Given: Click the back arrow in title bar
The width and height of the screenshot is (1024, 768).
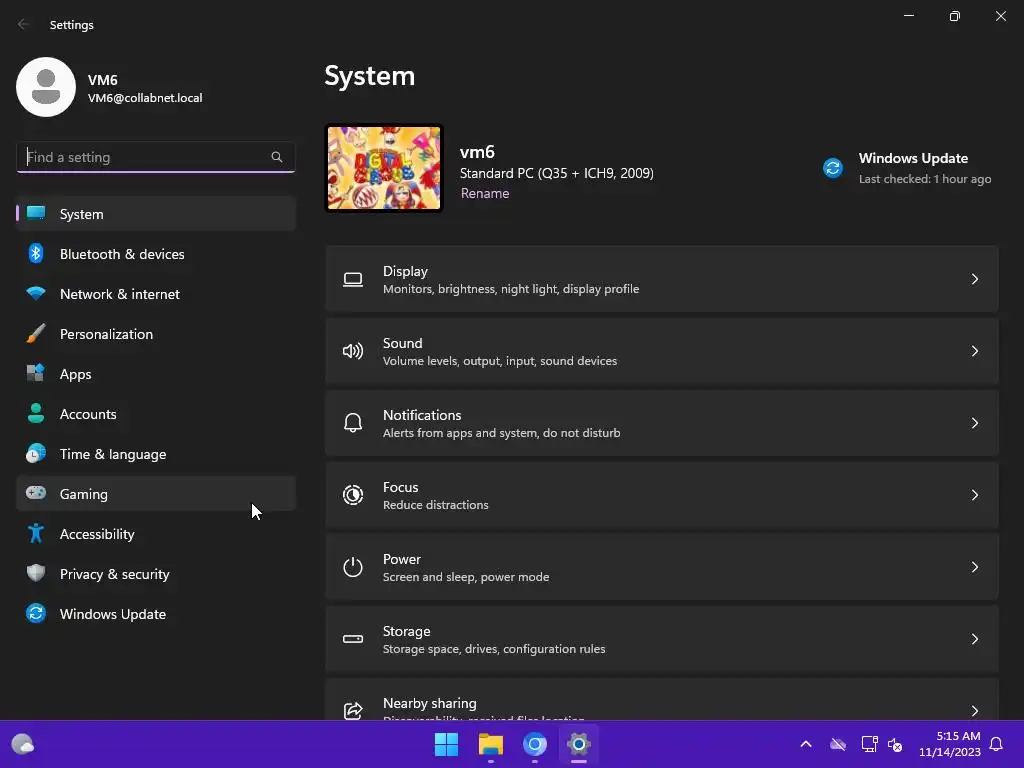Looking at the screenshot, I should [x=23, y=24].
